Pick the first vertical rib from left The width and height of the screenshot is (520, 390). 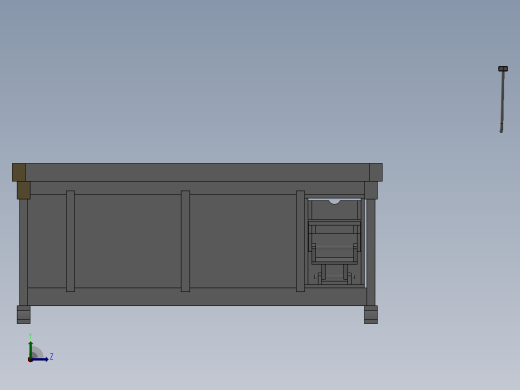point(70,241)
